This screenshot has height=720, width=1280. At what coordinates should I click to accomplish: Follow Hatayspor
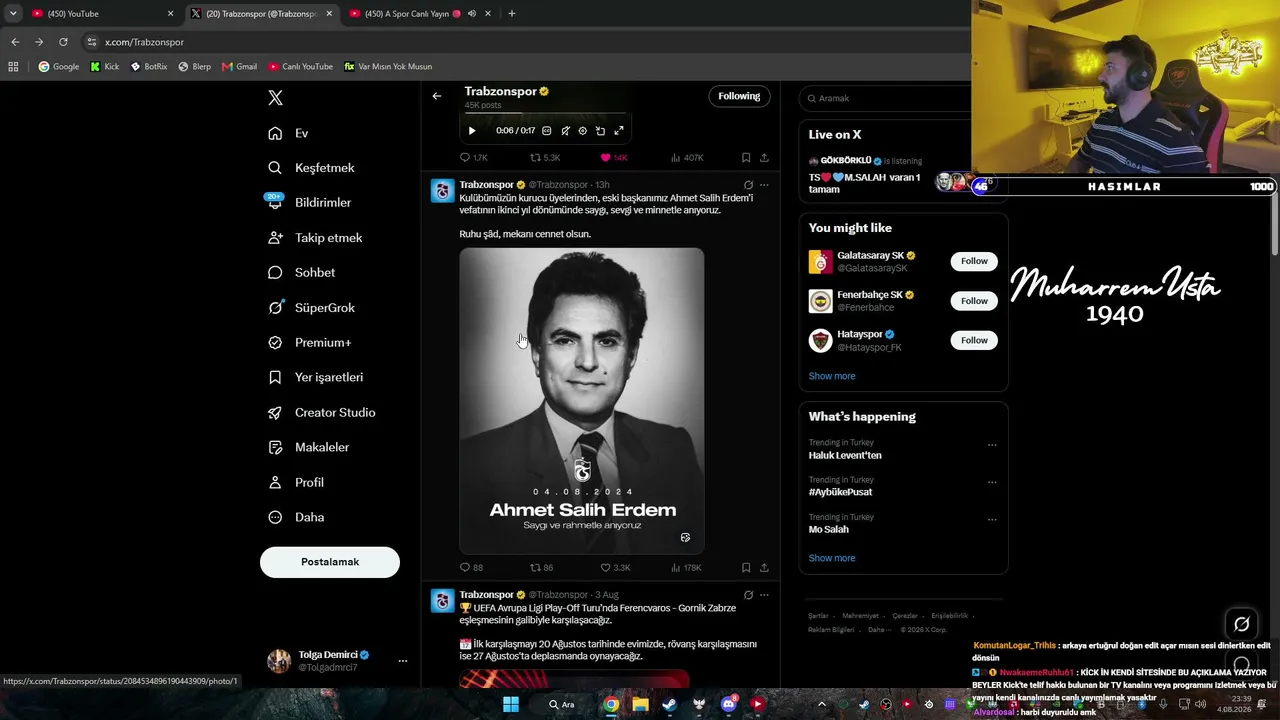974,340
